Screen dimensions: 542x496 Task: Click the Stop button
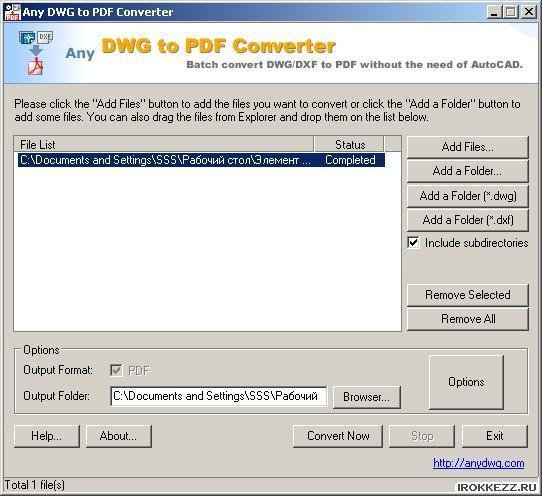point(422,436)
